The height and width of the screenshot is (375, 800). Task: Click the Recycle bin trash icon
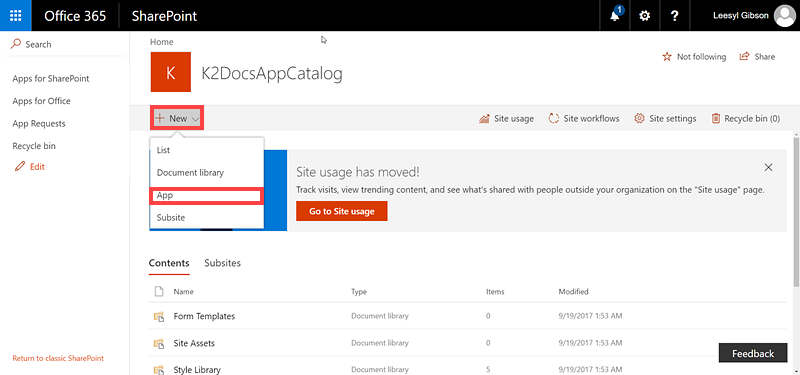[715, 118]
